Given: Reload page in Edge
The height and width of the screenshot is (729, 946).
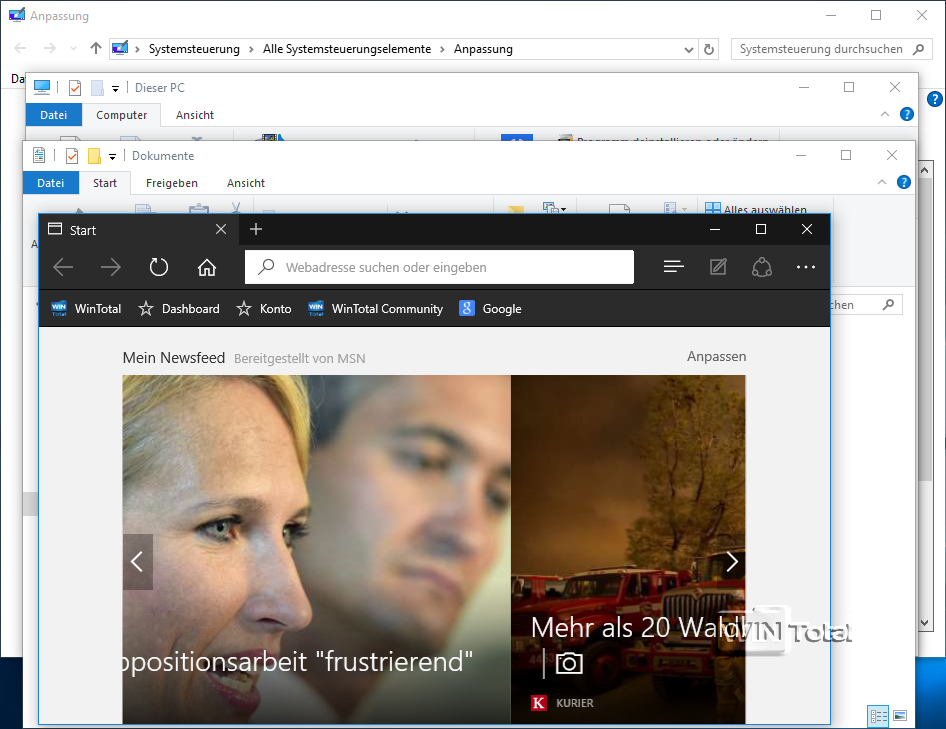Looking at the screenshot, I should (x=159, y=267).
